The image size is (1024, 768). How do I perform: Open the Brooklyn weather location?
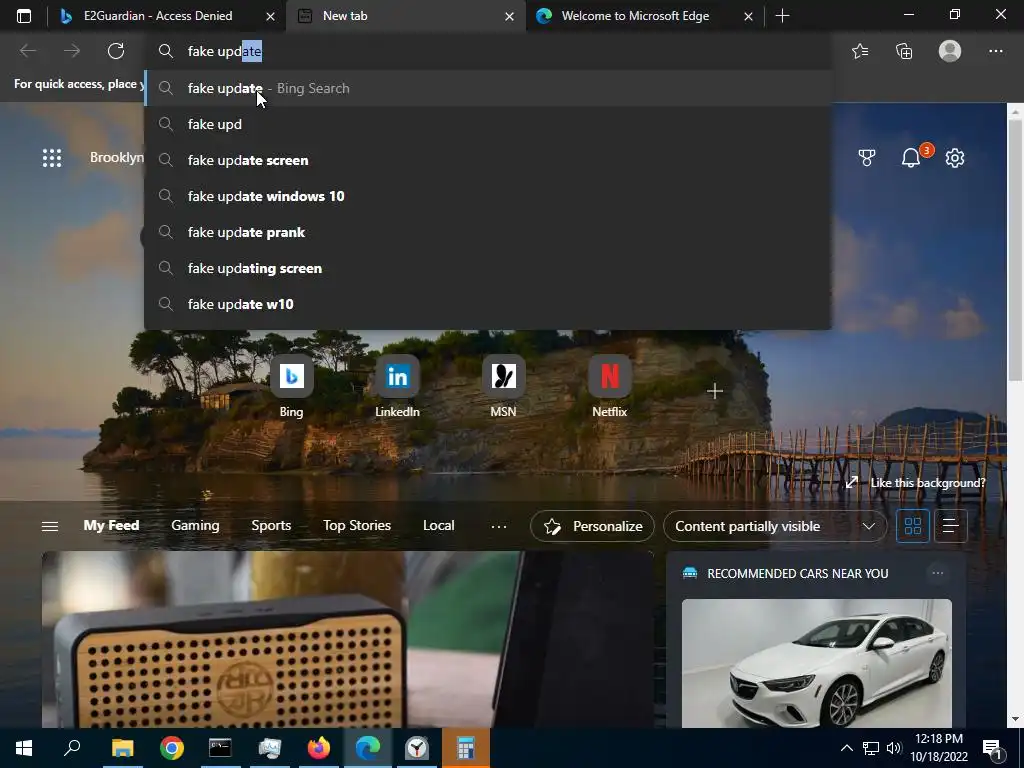click(x=116, y=157)
